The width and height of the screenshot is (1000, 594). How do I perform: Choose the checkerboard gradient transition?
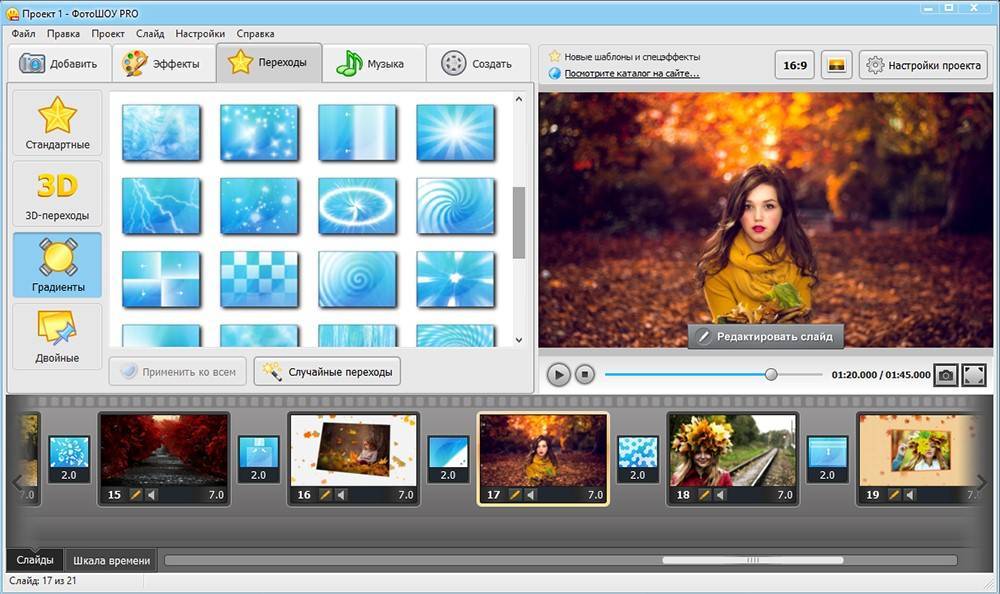pos(259,279)
